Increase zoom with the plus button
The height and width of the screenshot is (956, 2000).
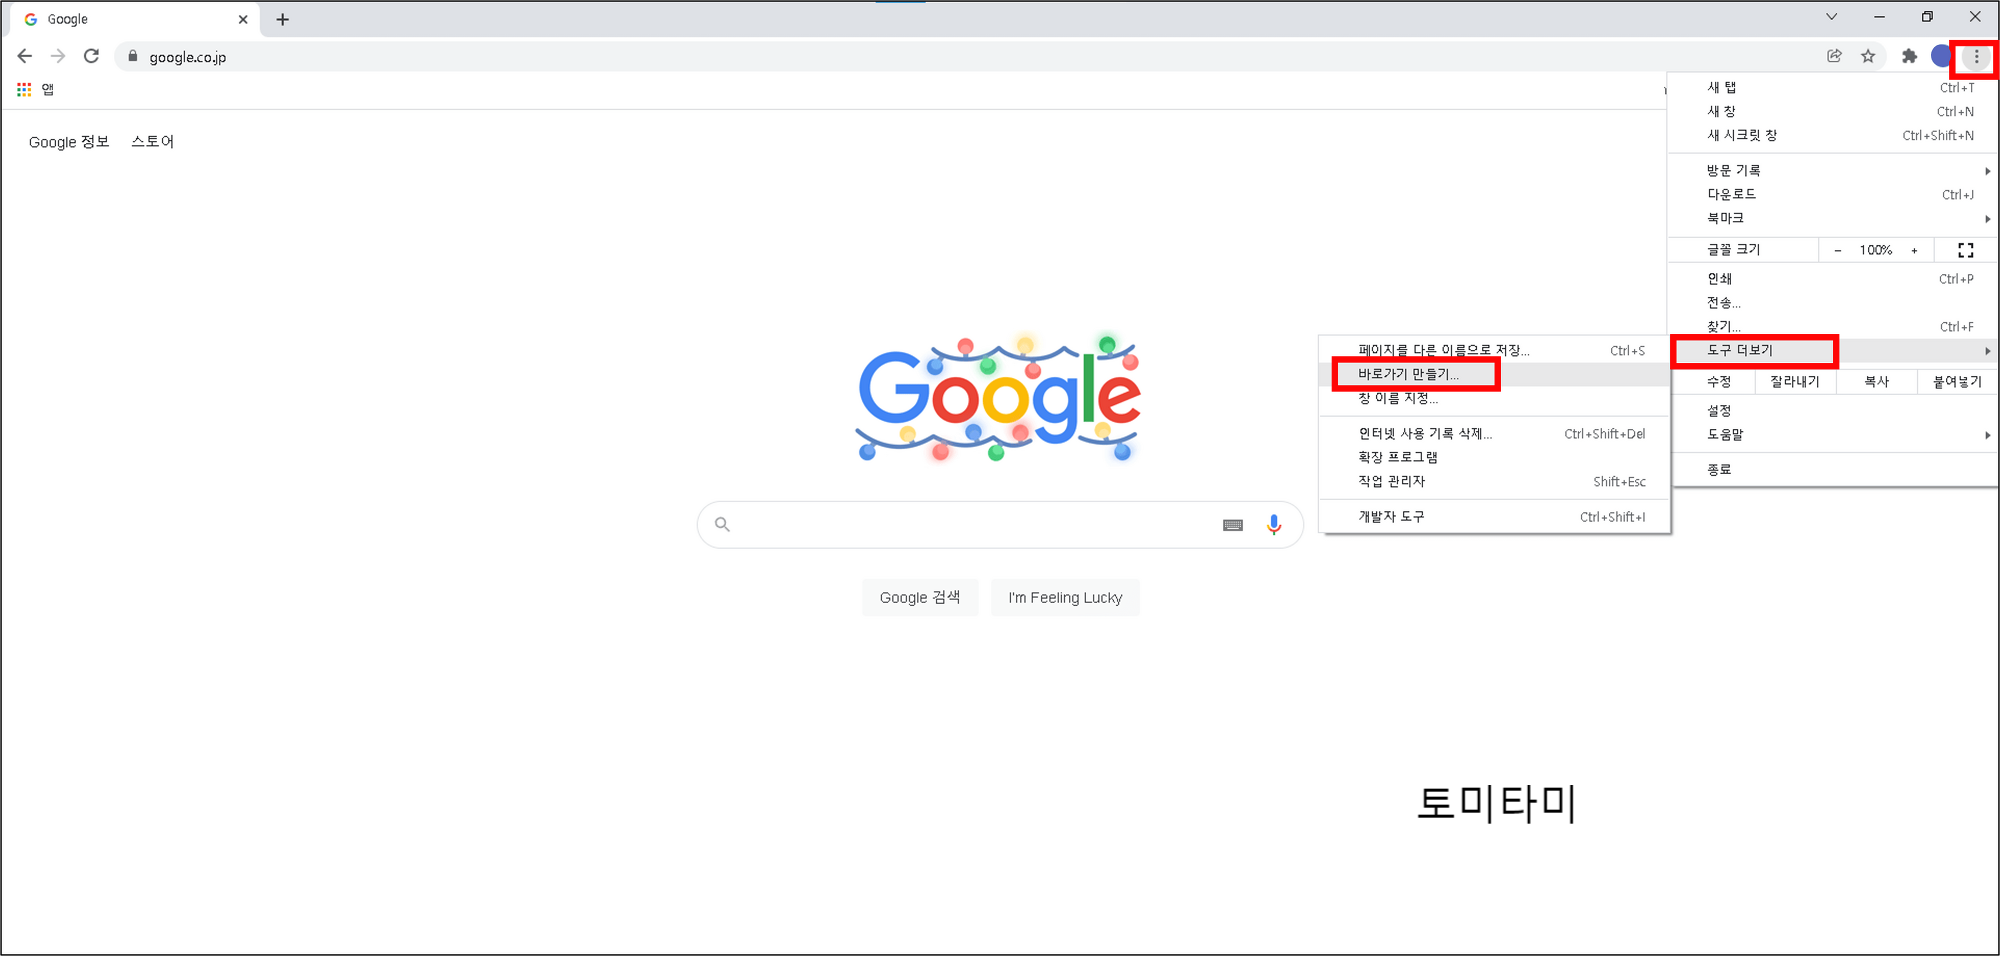point(1914,250)
